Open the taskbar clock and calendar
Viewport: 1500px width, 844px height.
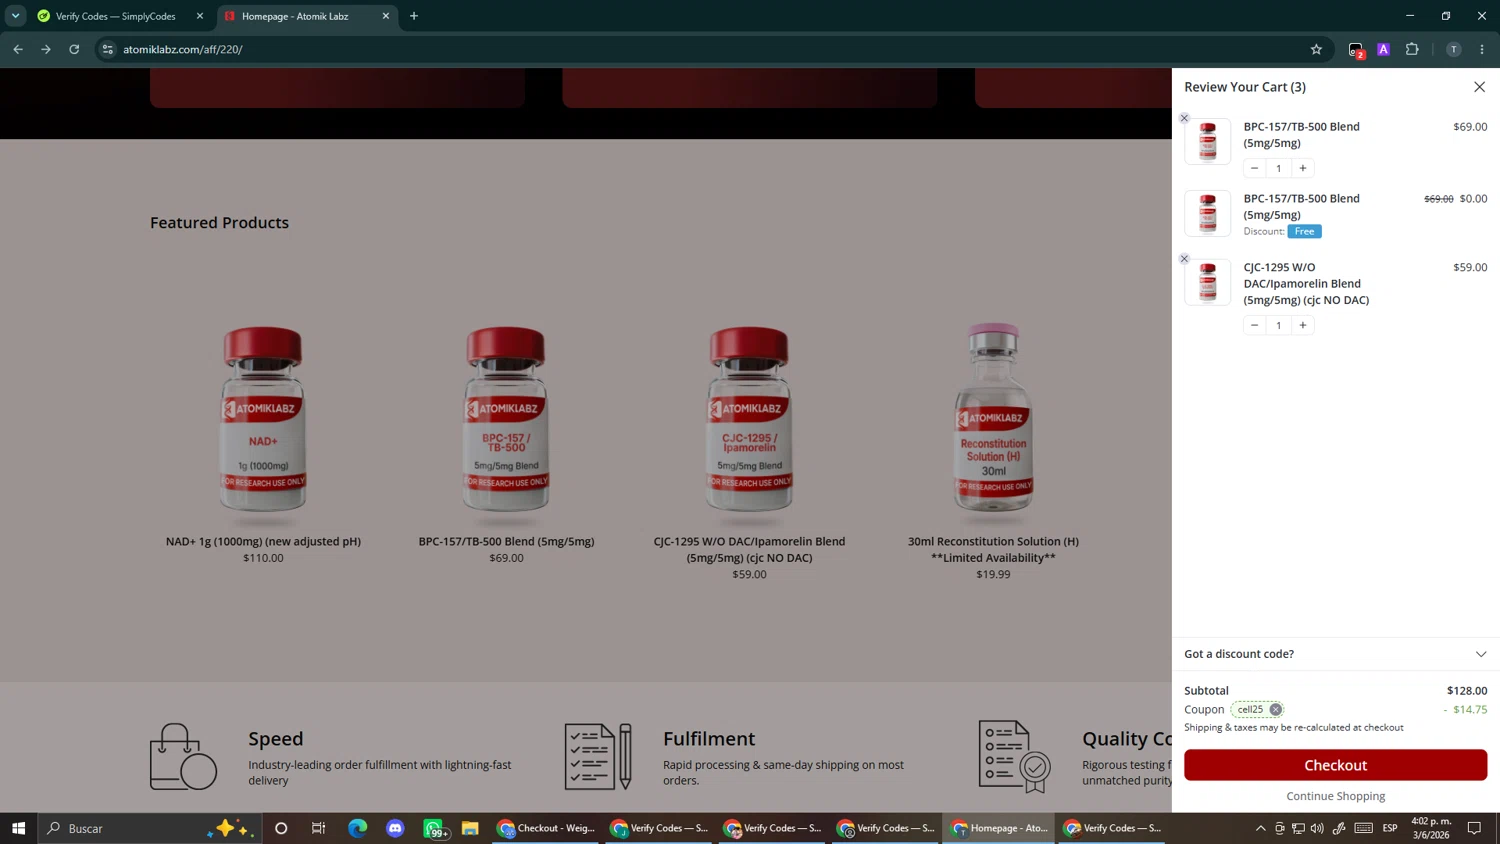pos(1431,828)
